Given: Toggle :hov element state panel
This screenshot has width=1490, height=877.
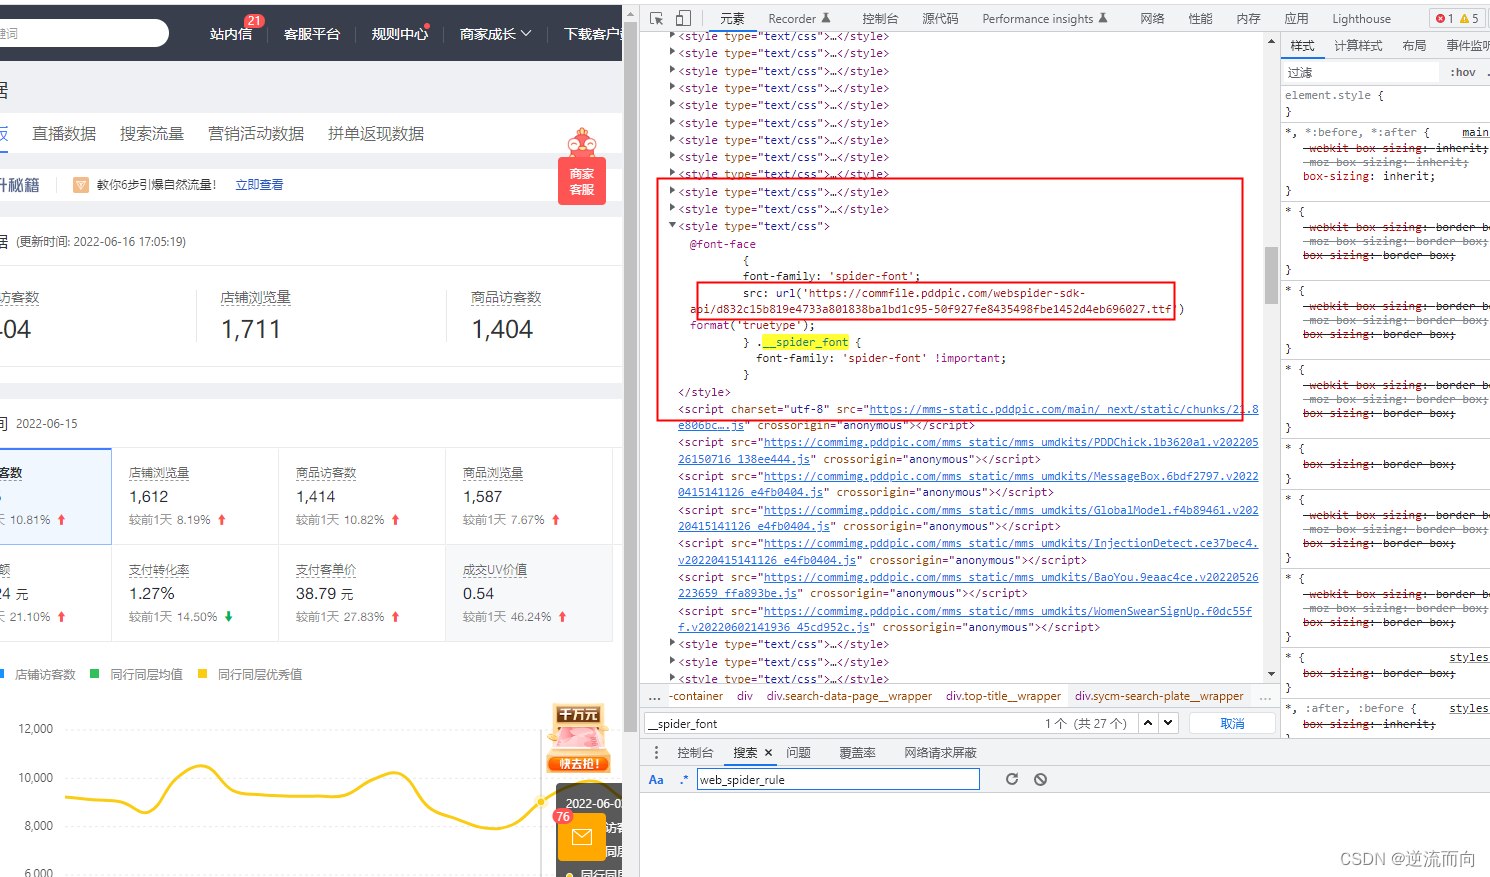Looking at the screenshot, I should pos(1463,72).
